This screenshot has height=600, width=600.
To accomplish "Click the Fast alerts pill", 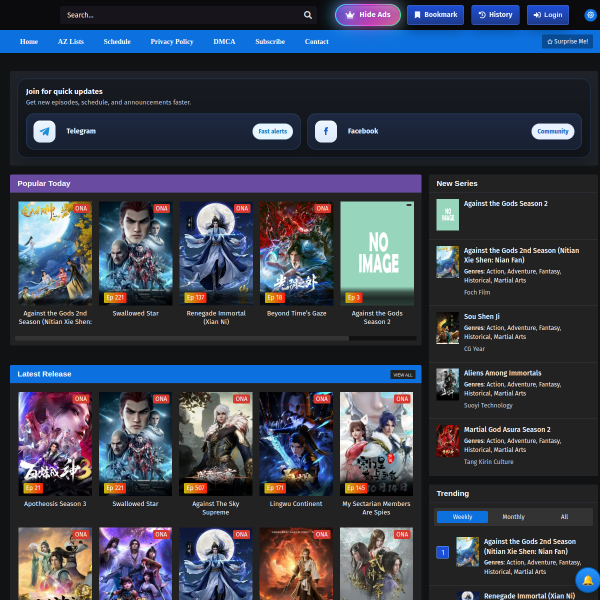I will (x=272, y=131).
